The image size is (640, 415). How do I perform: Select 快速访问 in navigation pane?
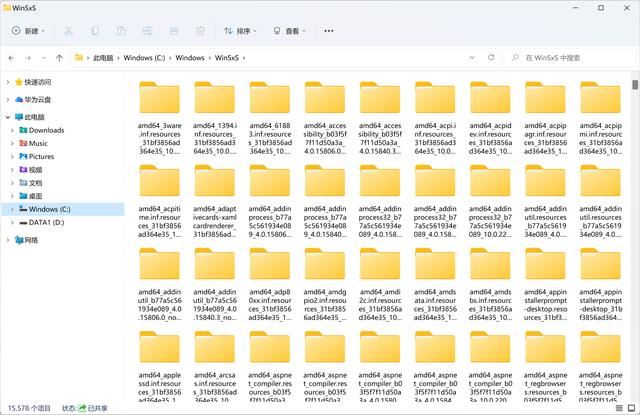(38, 82)
